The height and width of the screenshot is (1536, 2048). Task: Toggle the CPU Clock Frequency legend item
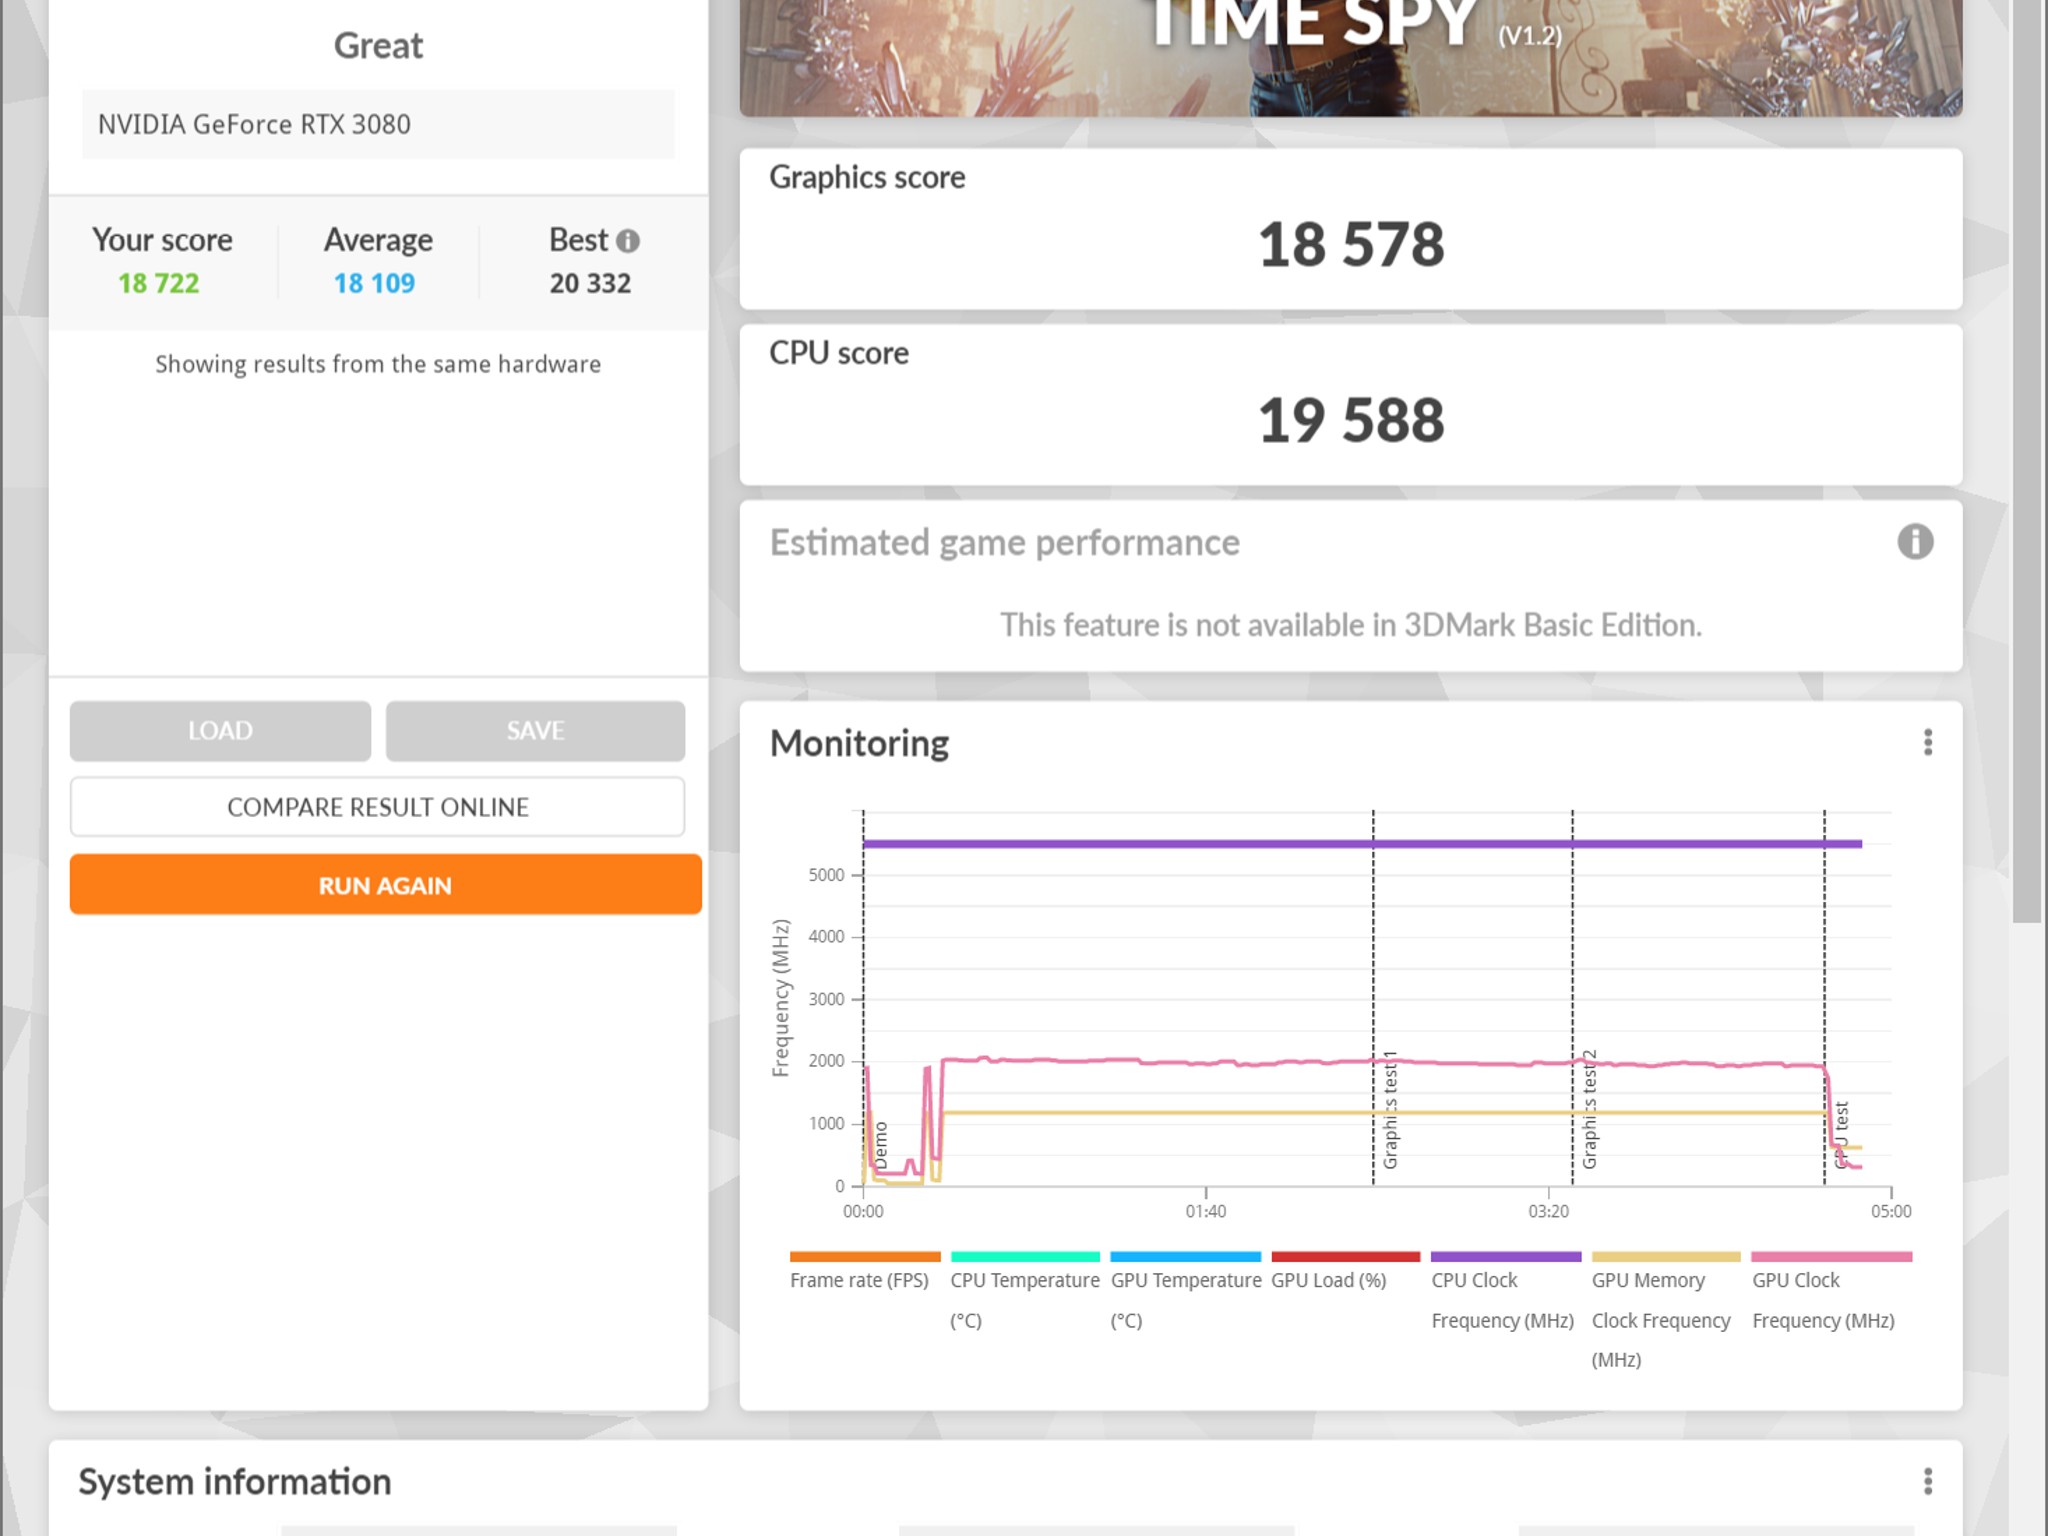[1505, 1292]
